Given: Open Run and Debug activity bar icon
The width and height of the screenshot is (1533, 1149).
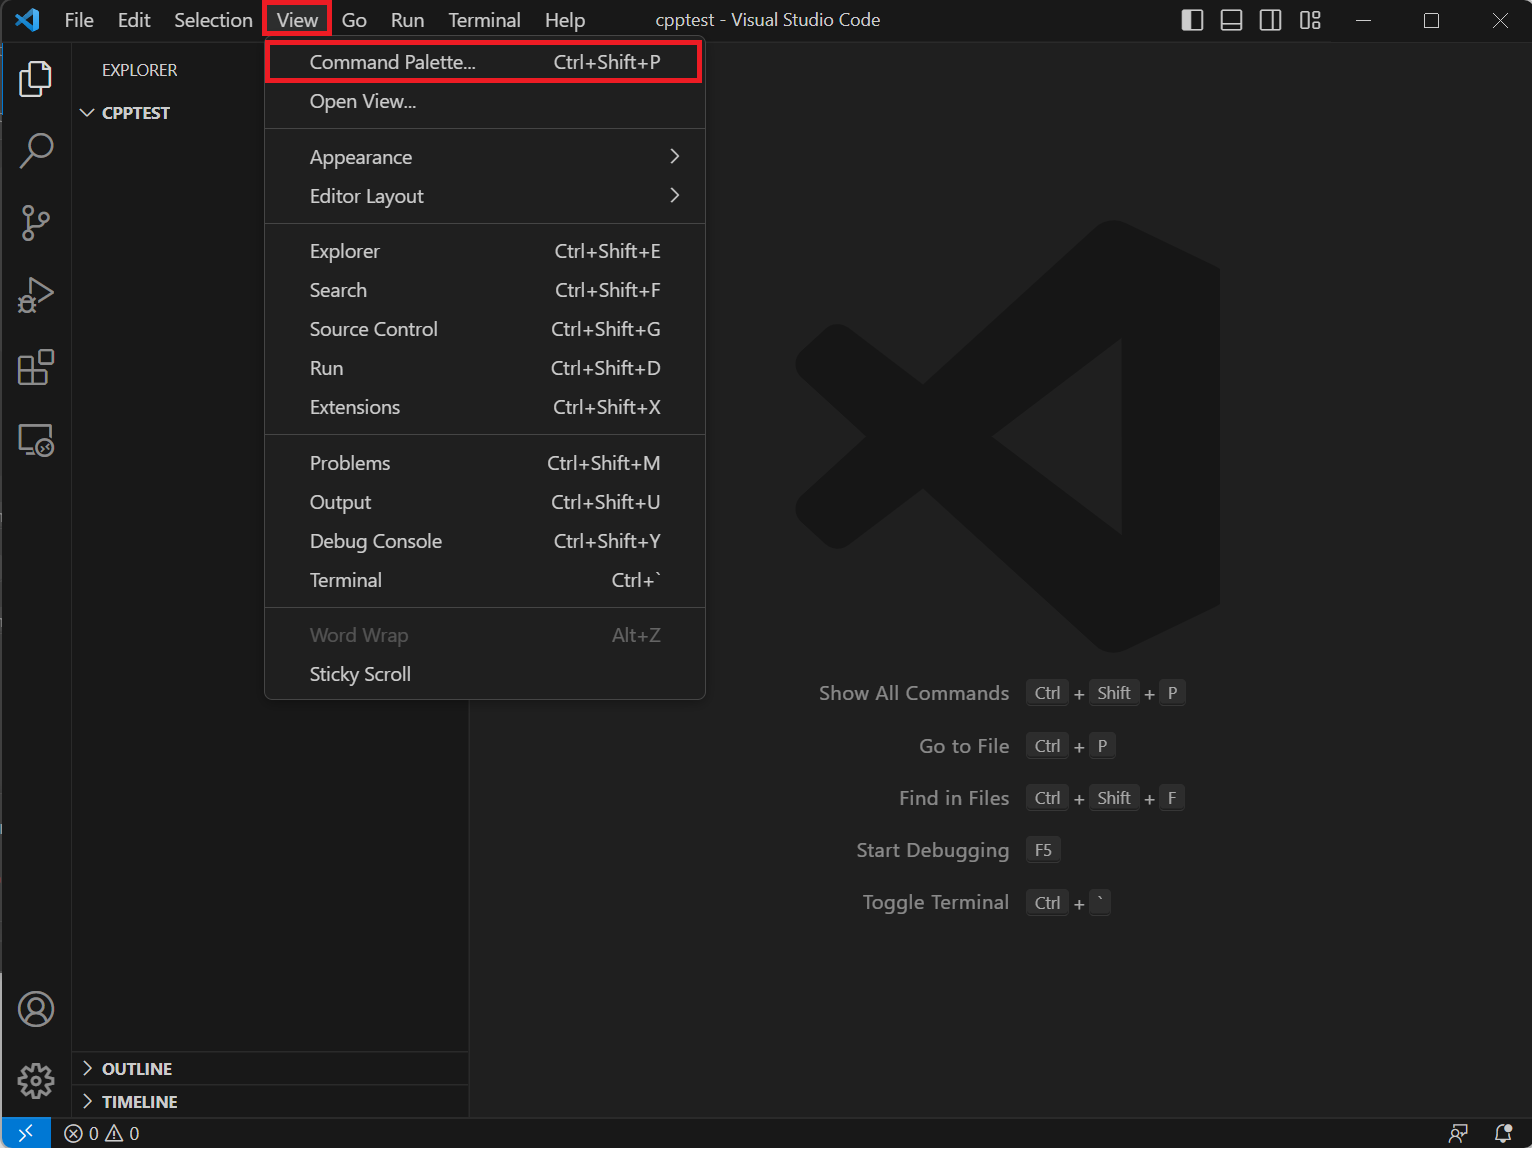Looking at the screenshot, I should [36, 296].
